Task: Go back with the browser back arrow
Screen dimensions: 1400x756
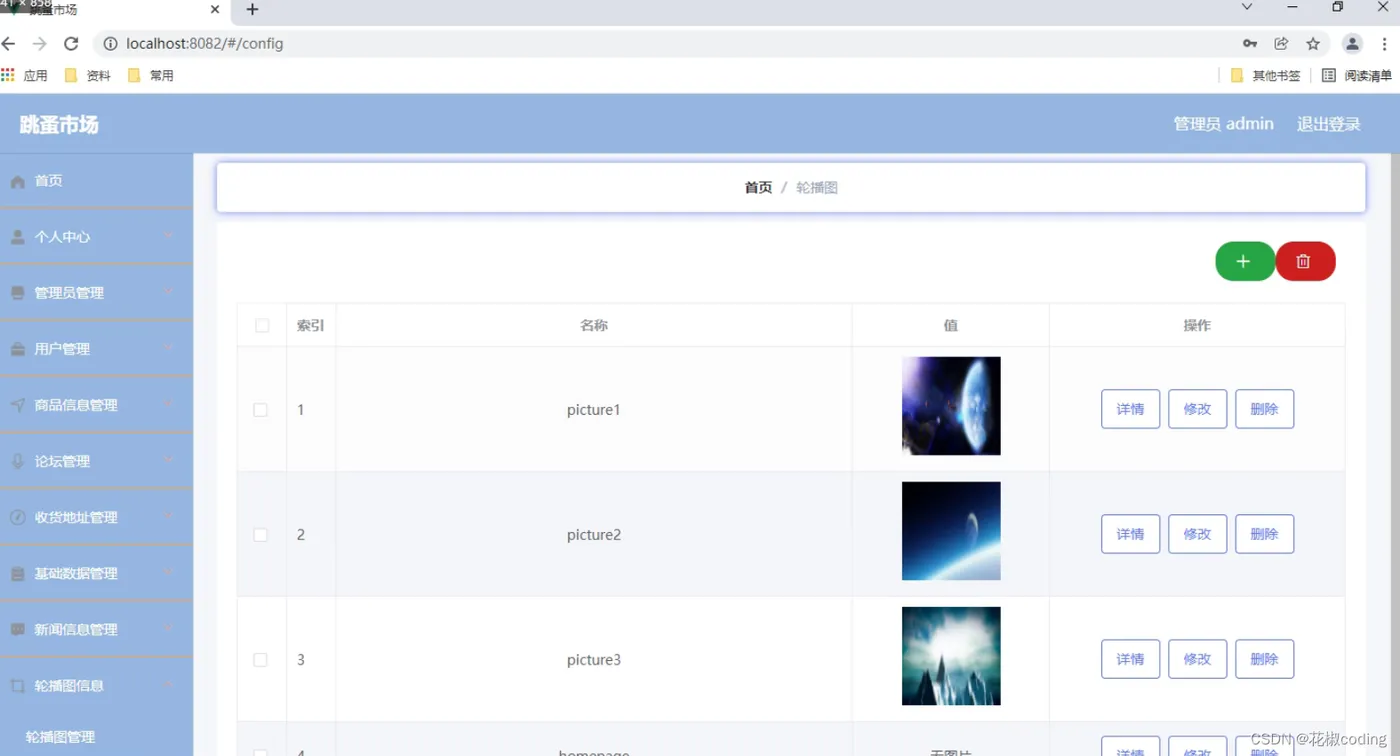Action: (9, 44)
